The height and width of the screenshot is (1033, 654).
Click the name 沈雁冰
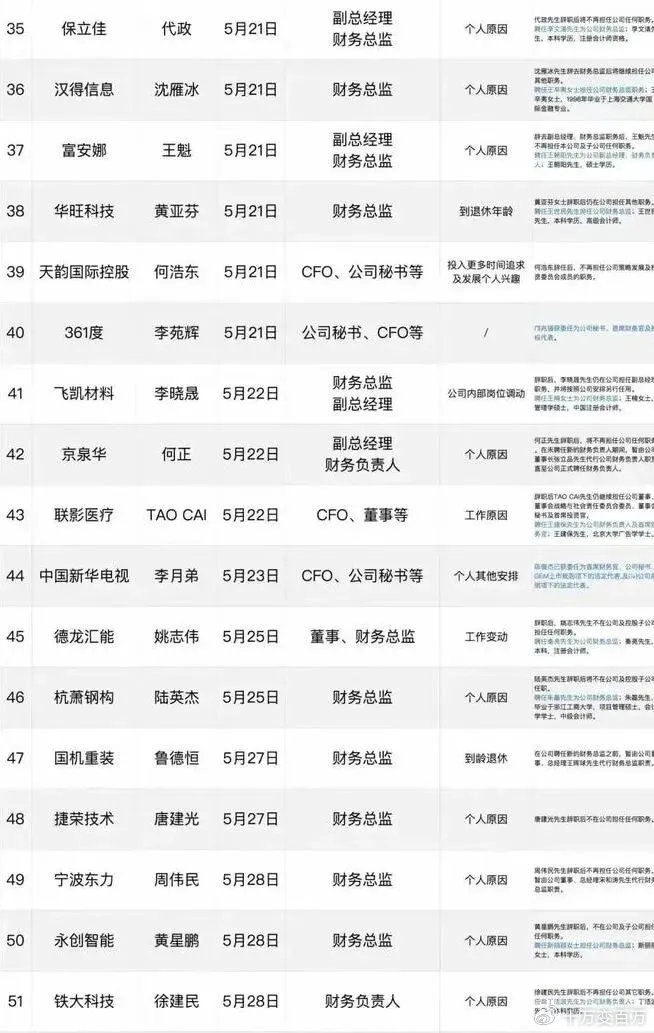177,90
